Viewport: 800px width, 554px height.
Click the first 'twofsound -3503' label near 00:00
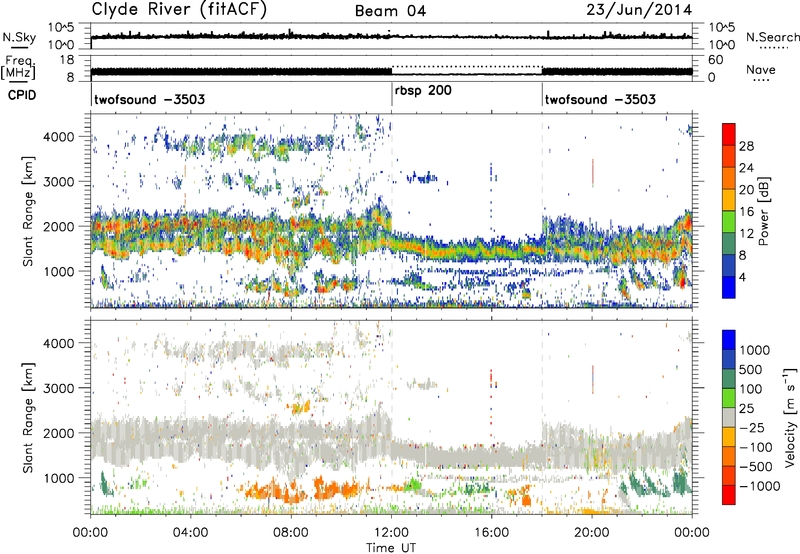pyautogui.click(x=149, y=99)
